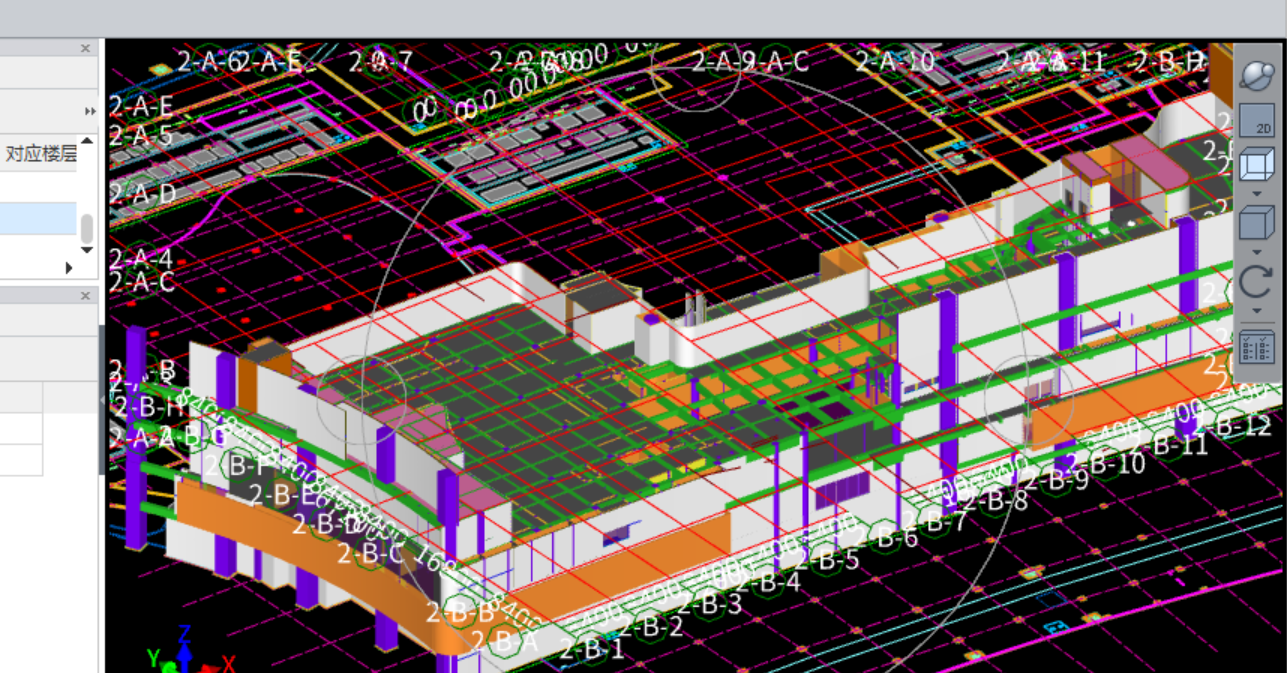Activate the dynamic orbit view tool

[x=1256, y=74]
